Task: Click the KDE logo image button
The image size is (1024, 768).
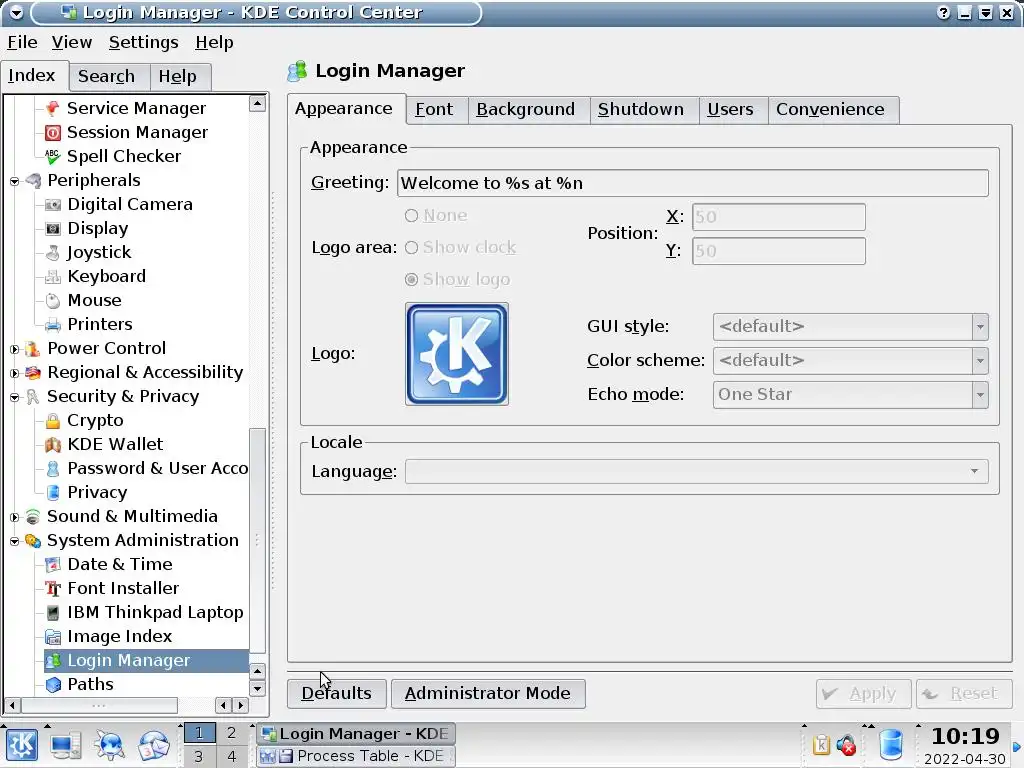Action: click(457, 354)
